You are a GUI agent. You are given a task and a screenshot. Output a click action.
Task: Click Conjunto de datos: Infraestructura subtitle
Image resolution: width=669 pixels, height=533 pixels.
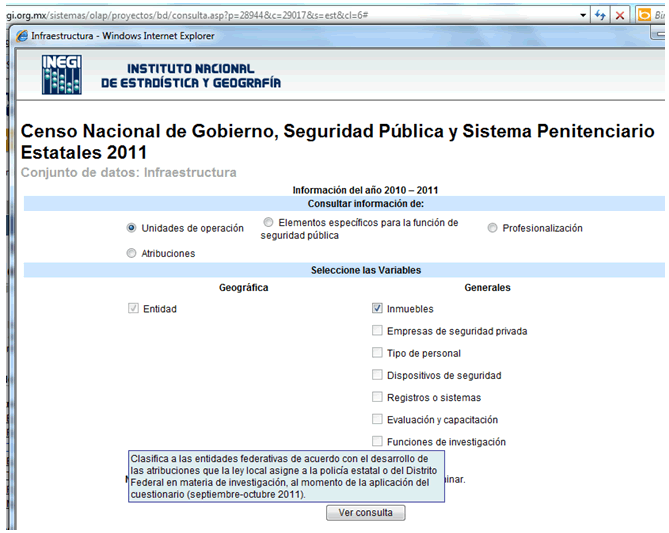pyautogui.click(x=128, y=172)
